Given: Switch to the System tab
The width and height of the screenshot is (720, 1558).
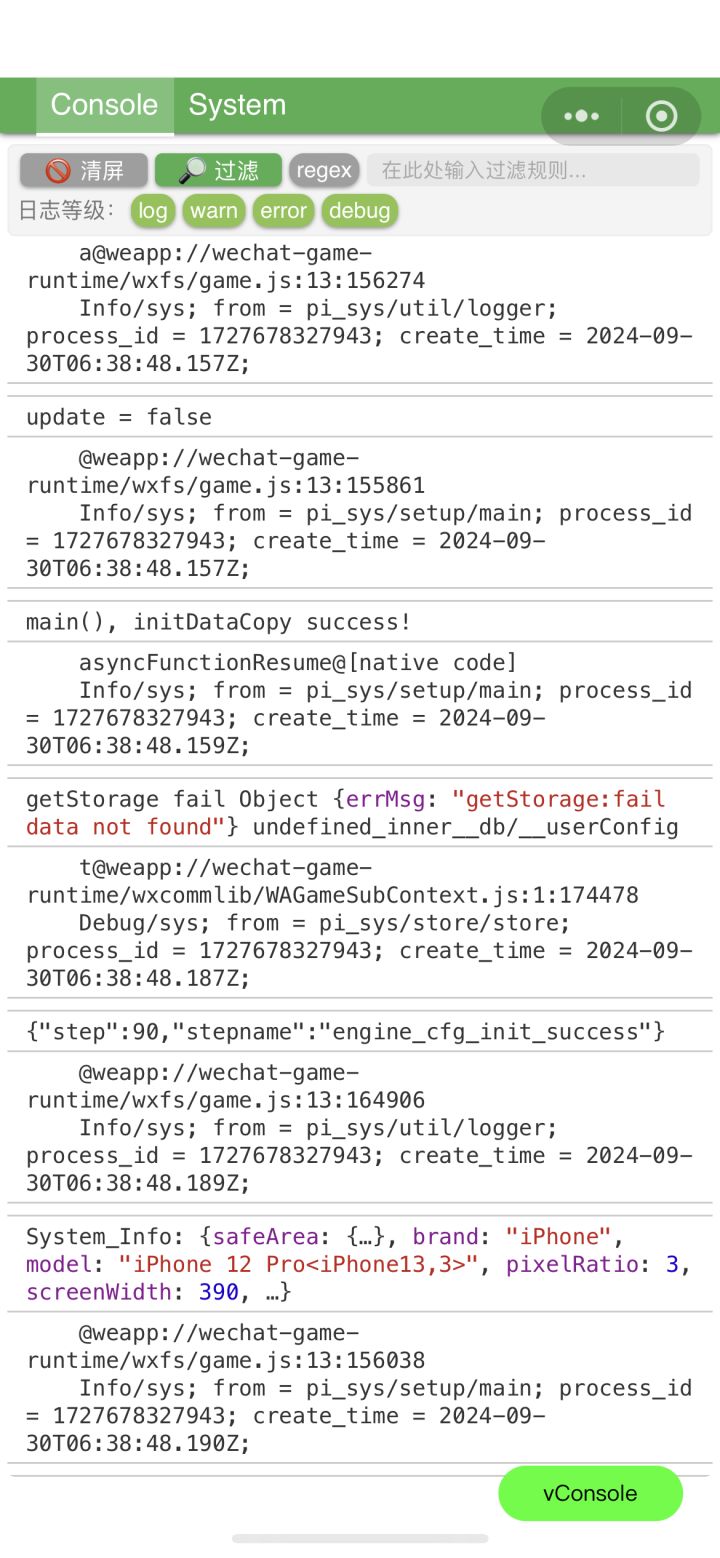Looking at the screenshot, I should (x=237, y=105).
